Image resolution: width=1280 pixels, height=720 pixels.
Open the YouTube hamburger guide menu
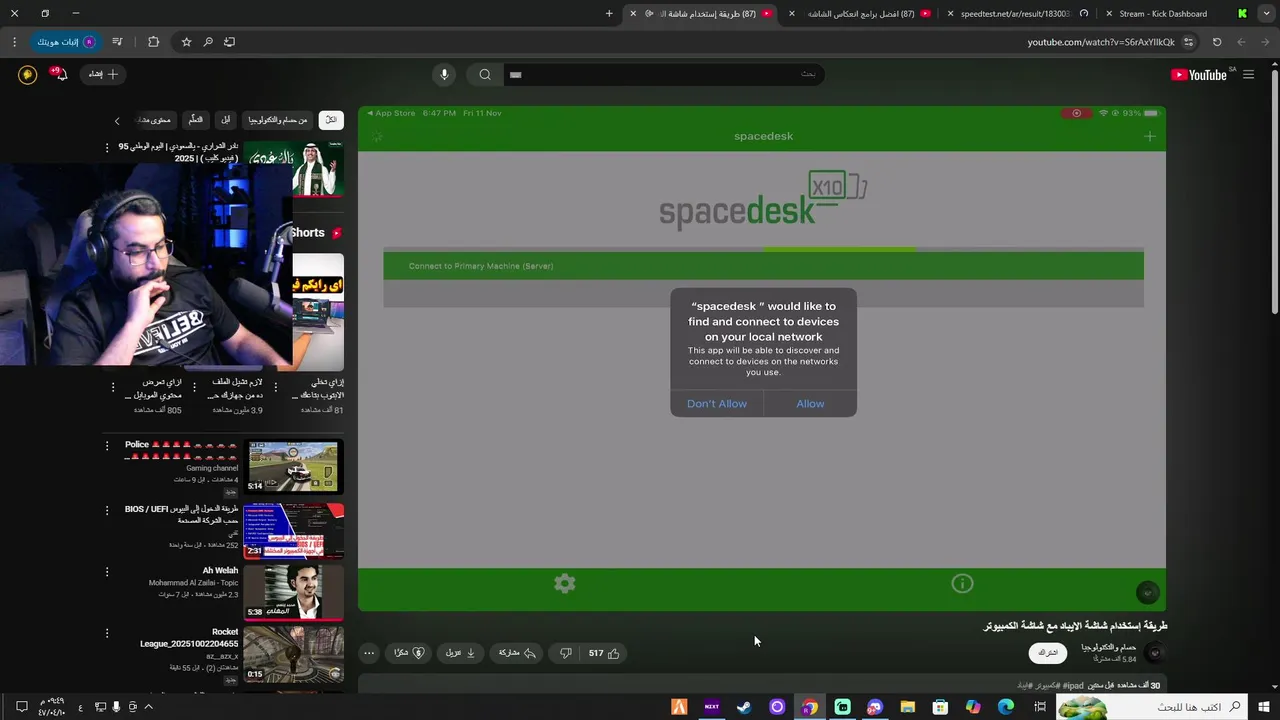[x=1248, y=75]
